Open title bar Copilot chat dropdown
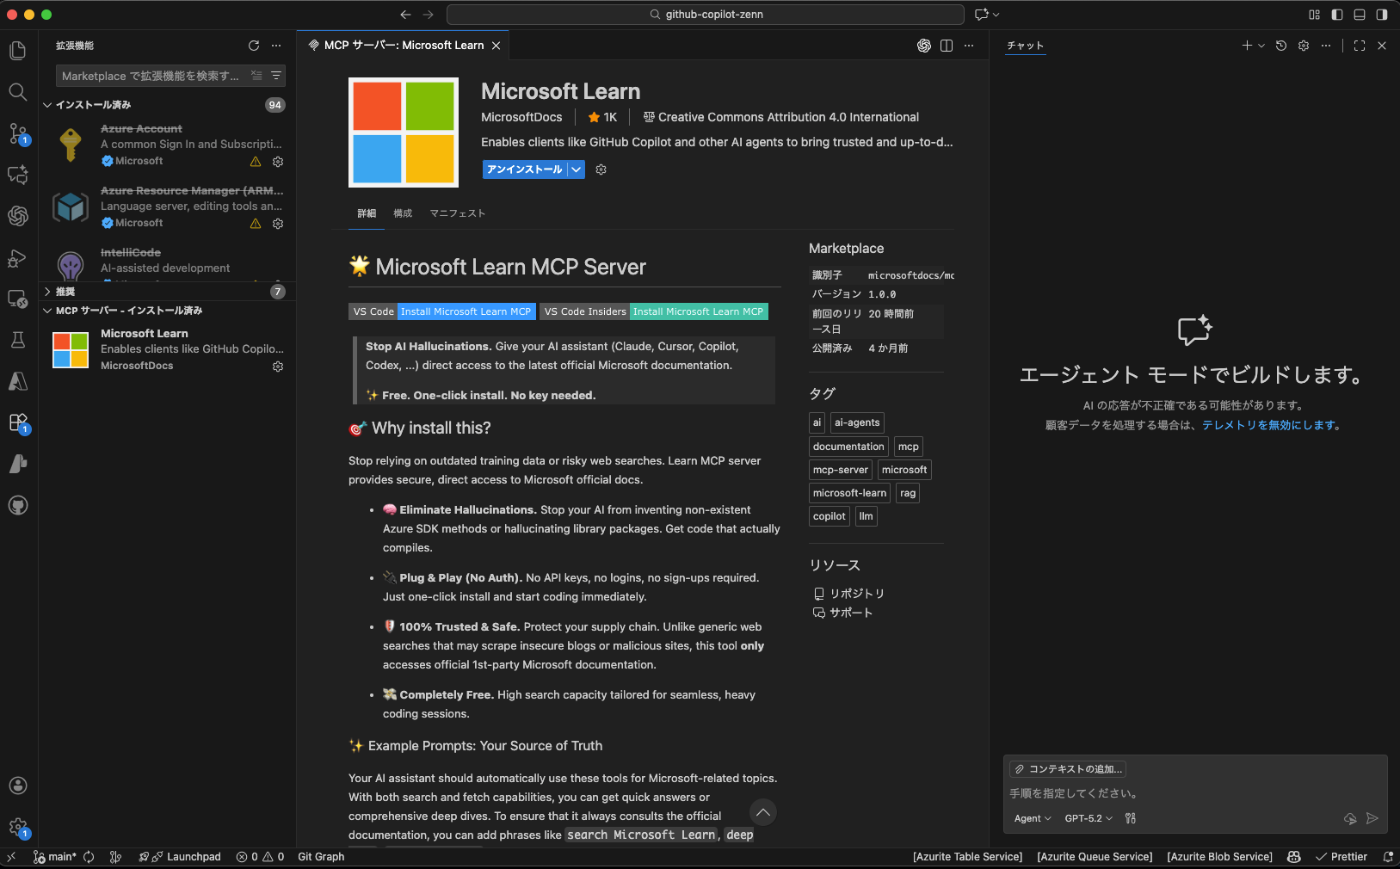1400x869 pixels. click(996, 15)
